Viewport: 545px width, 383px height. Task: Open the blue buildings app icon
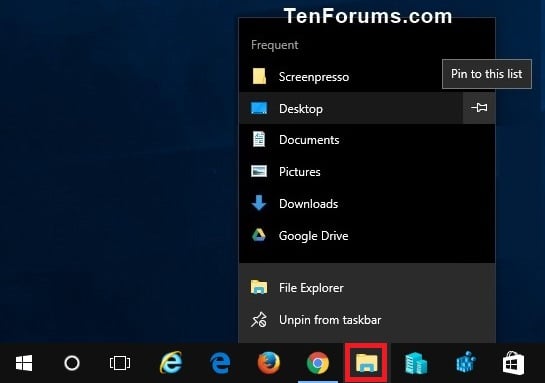(416, 363)
